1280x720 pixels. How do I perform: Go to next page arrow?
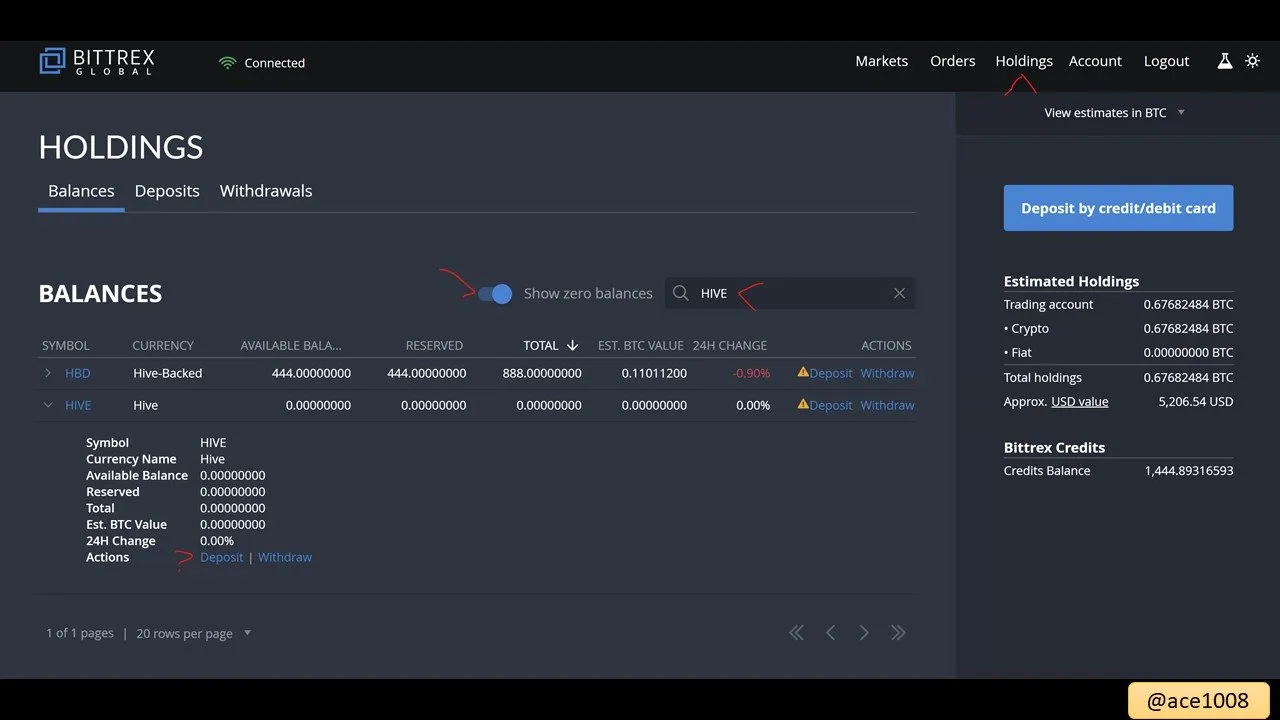(864, 632)
